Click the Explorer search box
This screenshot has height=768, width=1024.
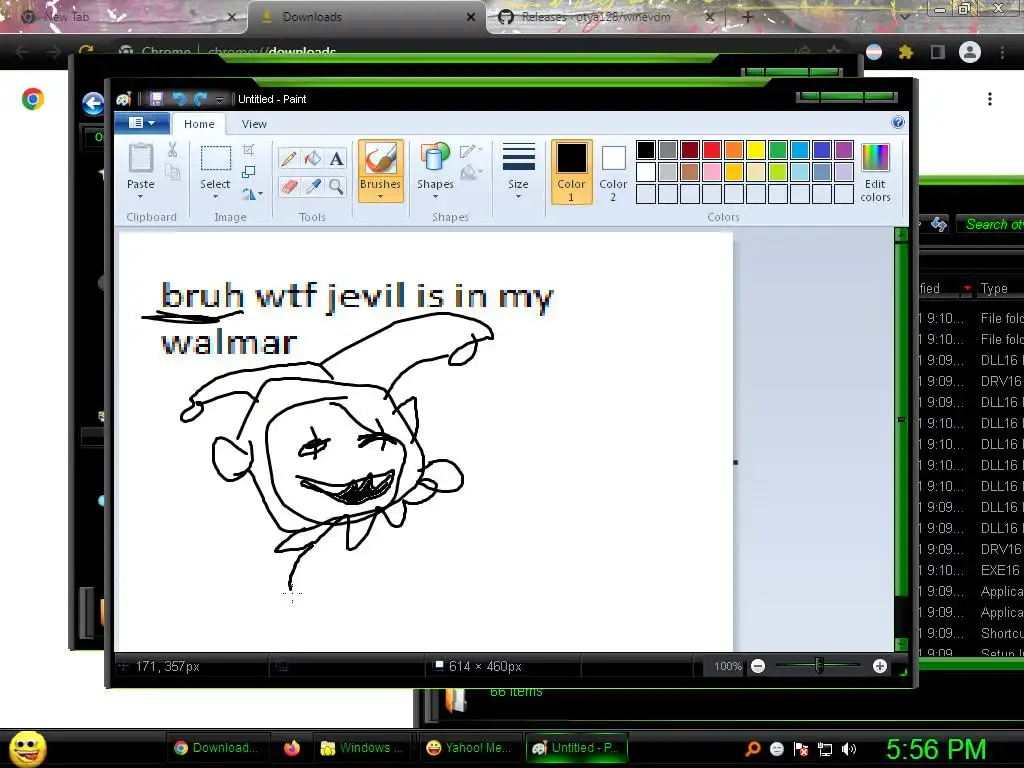(990, 224)
